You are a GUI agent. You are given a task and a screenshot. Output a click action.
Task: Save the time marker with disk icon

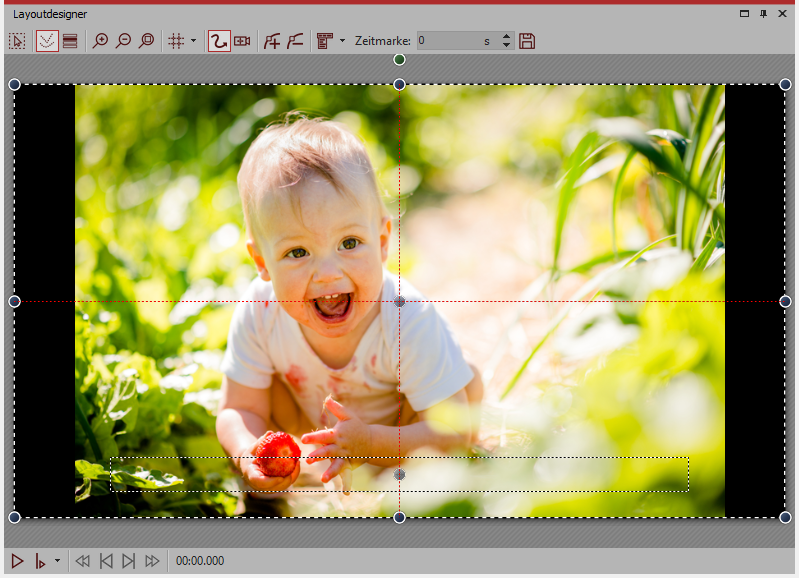(527, 41)
